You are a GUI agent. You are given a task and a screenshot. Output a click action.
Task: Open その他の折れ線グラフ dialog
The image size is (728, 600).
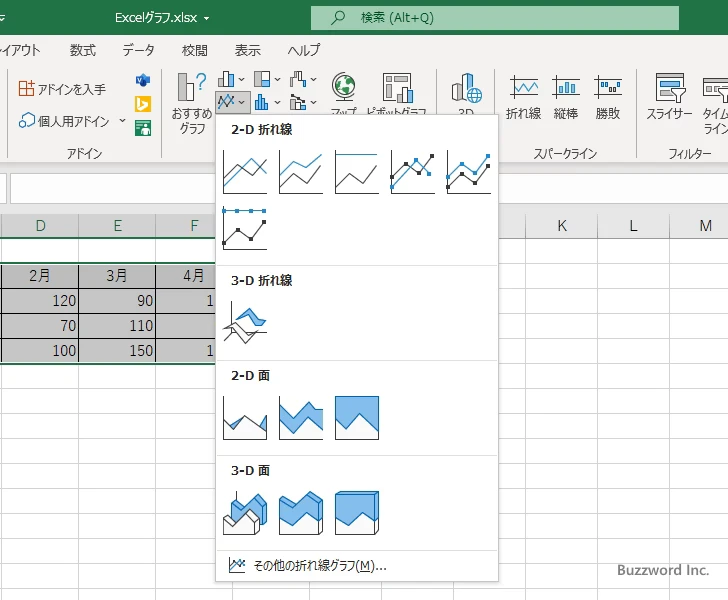[x=308, y=565]
